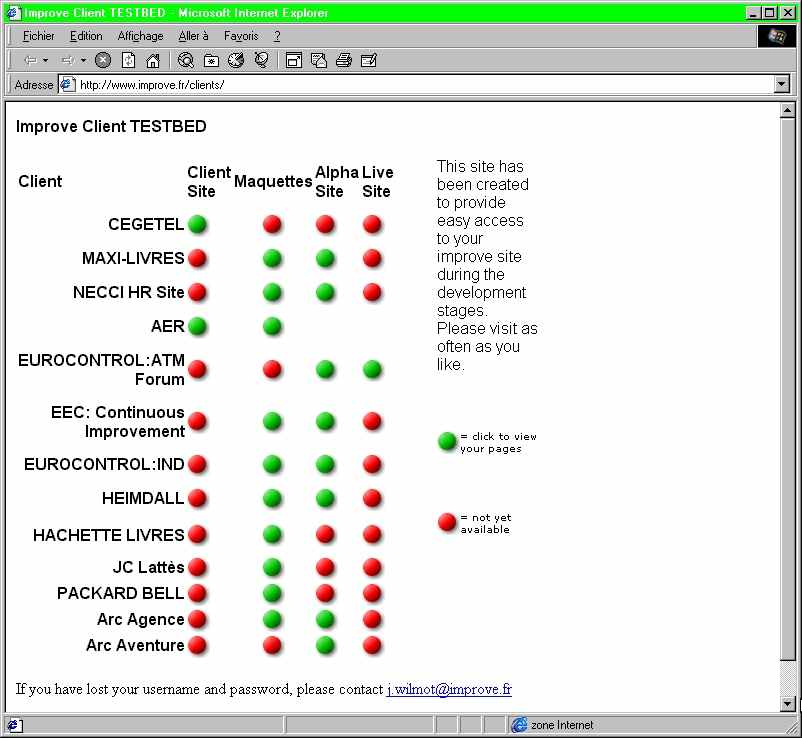This screenshot has width=802, height=738.
Task: Open the Channels satellite dish icon
Action: (x=261, y=60)
